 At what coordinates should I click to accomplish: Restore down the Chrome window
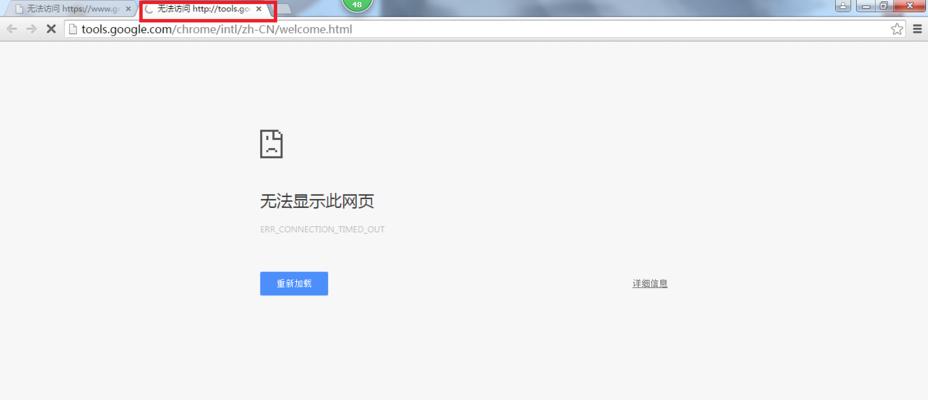click(884, 5)
